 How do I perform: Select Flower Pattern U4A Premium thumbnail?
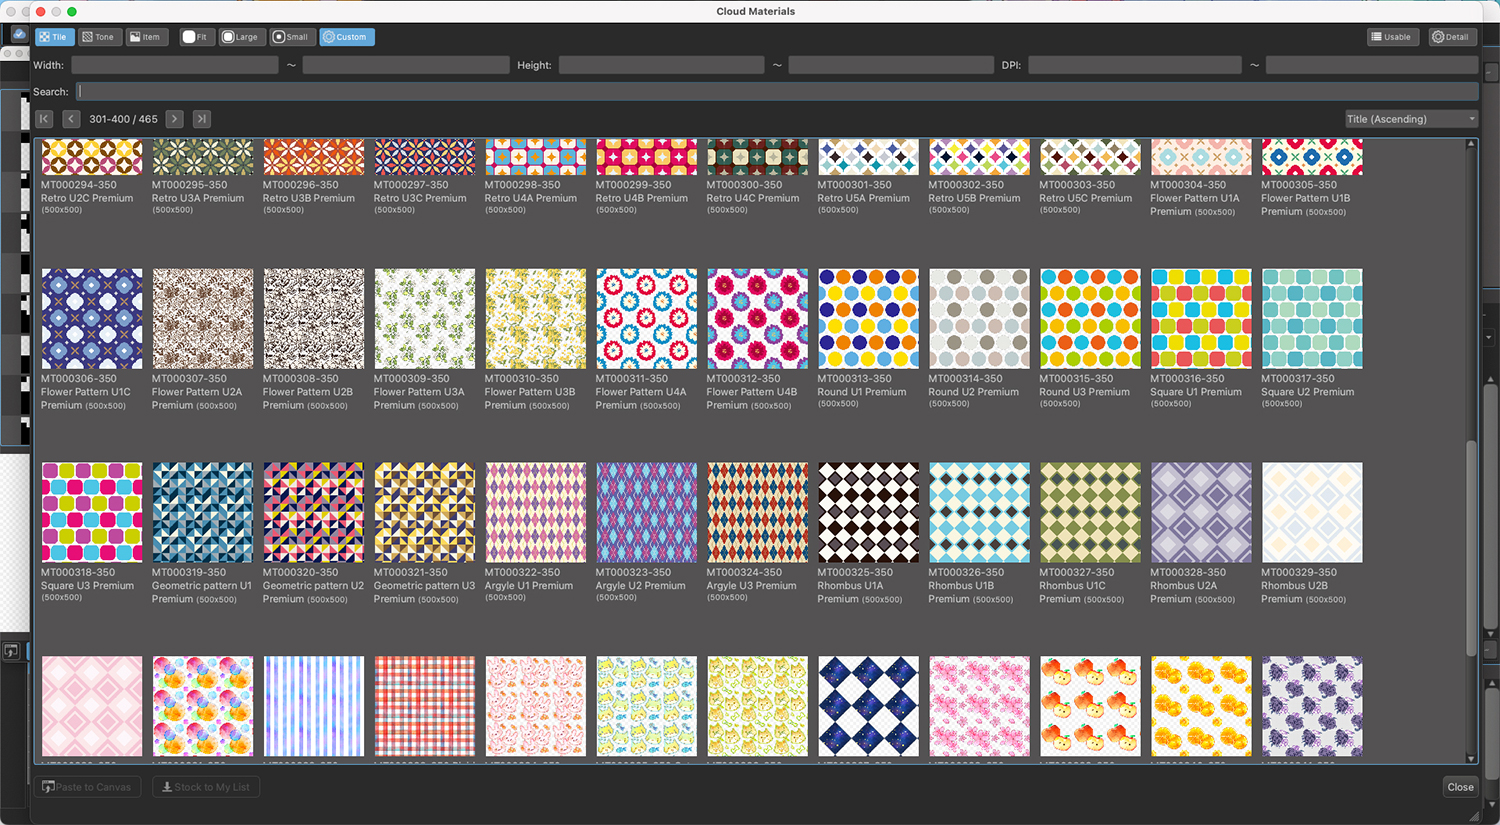tap(647, 318)
